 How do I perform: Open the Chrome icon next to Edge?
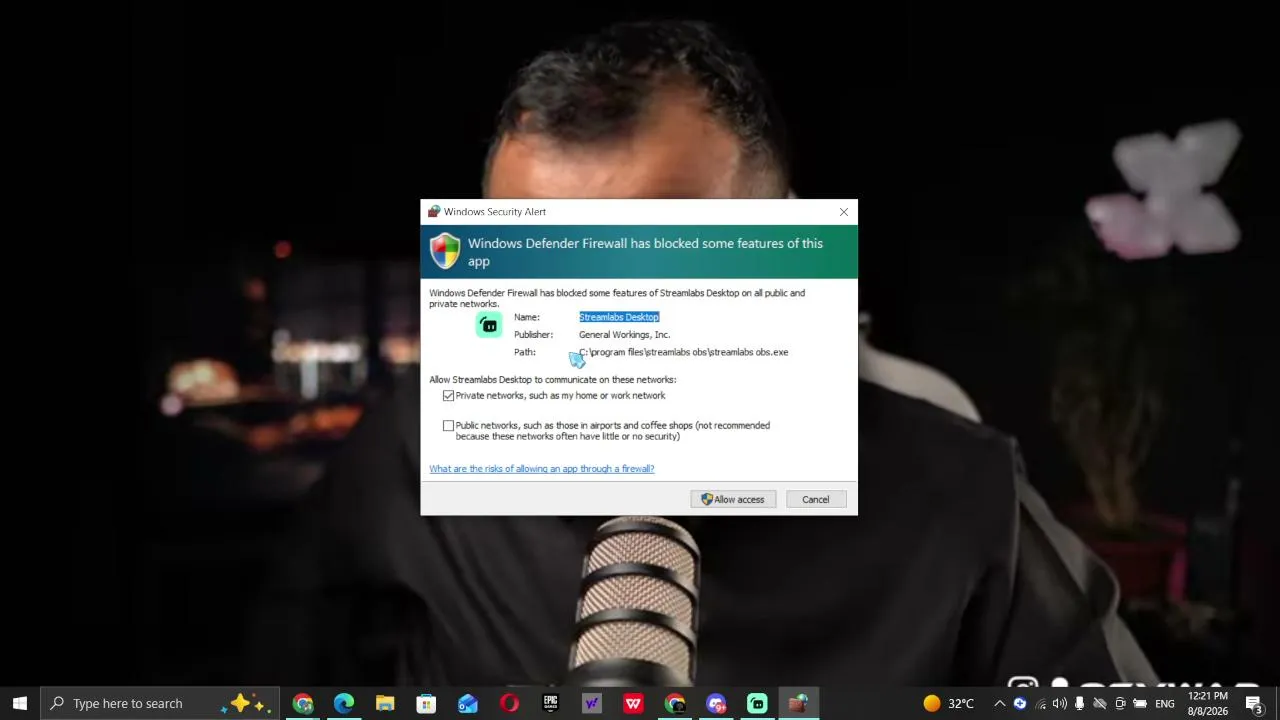303,703
